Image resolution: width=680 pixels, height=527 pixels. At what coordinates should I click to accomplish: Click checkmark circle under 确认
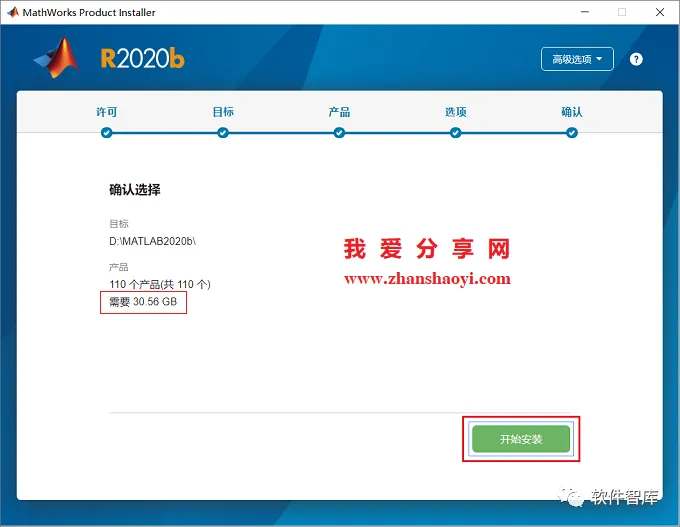pyautogui.click(x=572, y=133)
